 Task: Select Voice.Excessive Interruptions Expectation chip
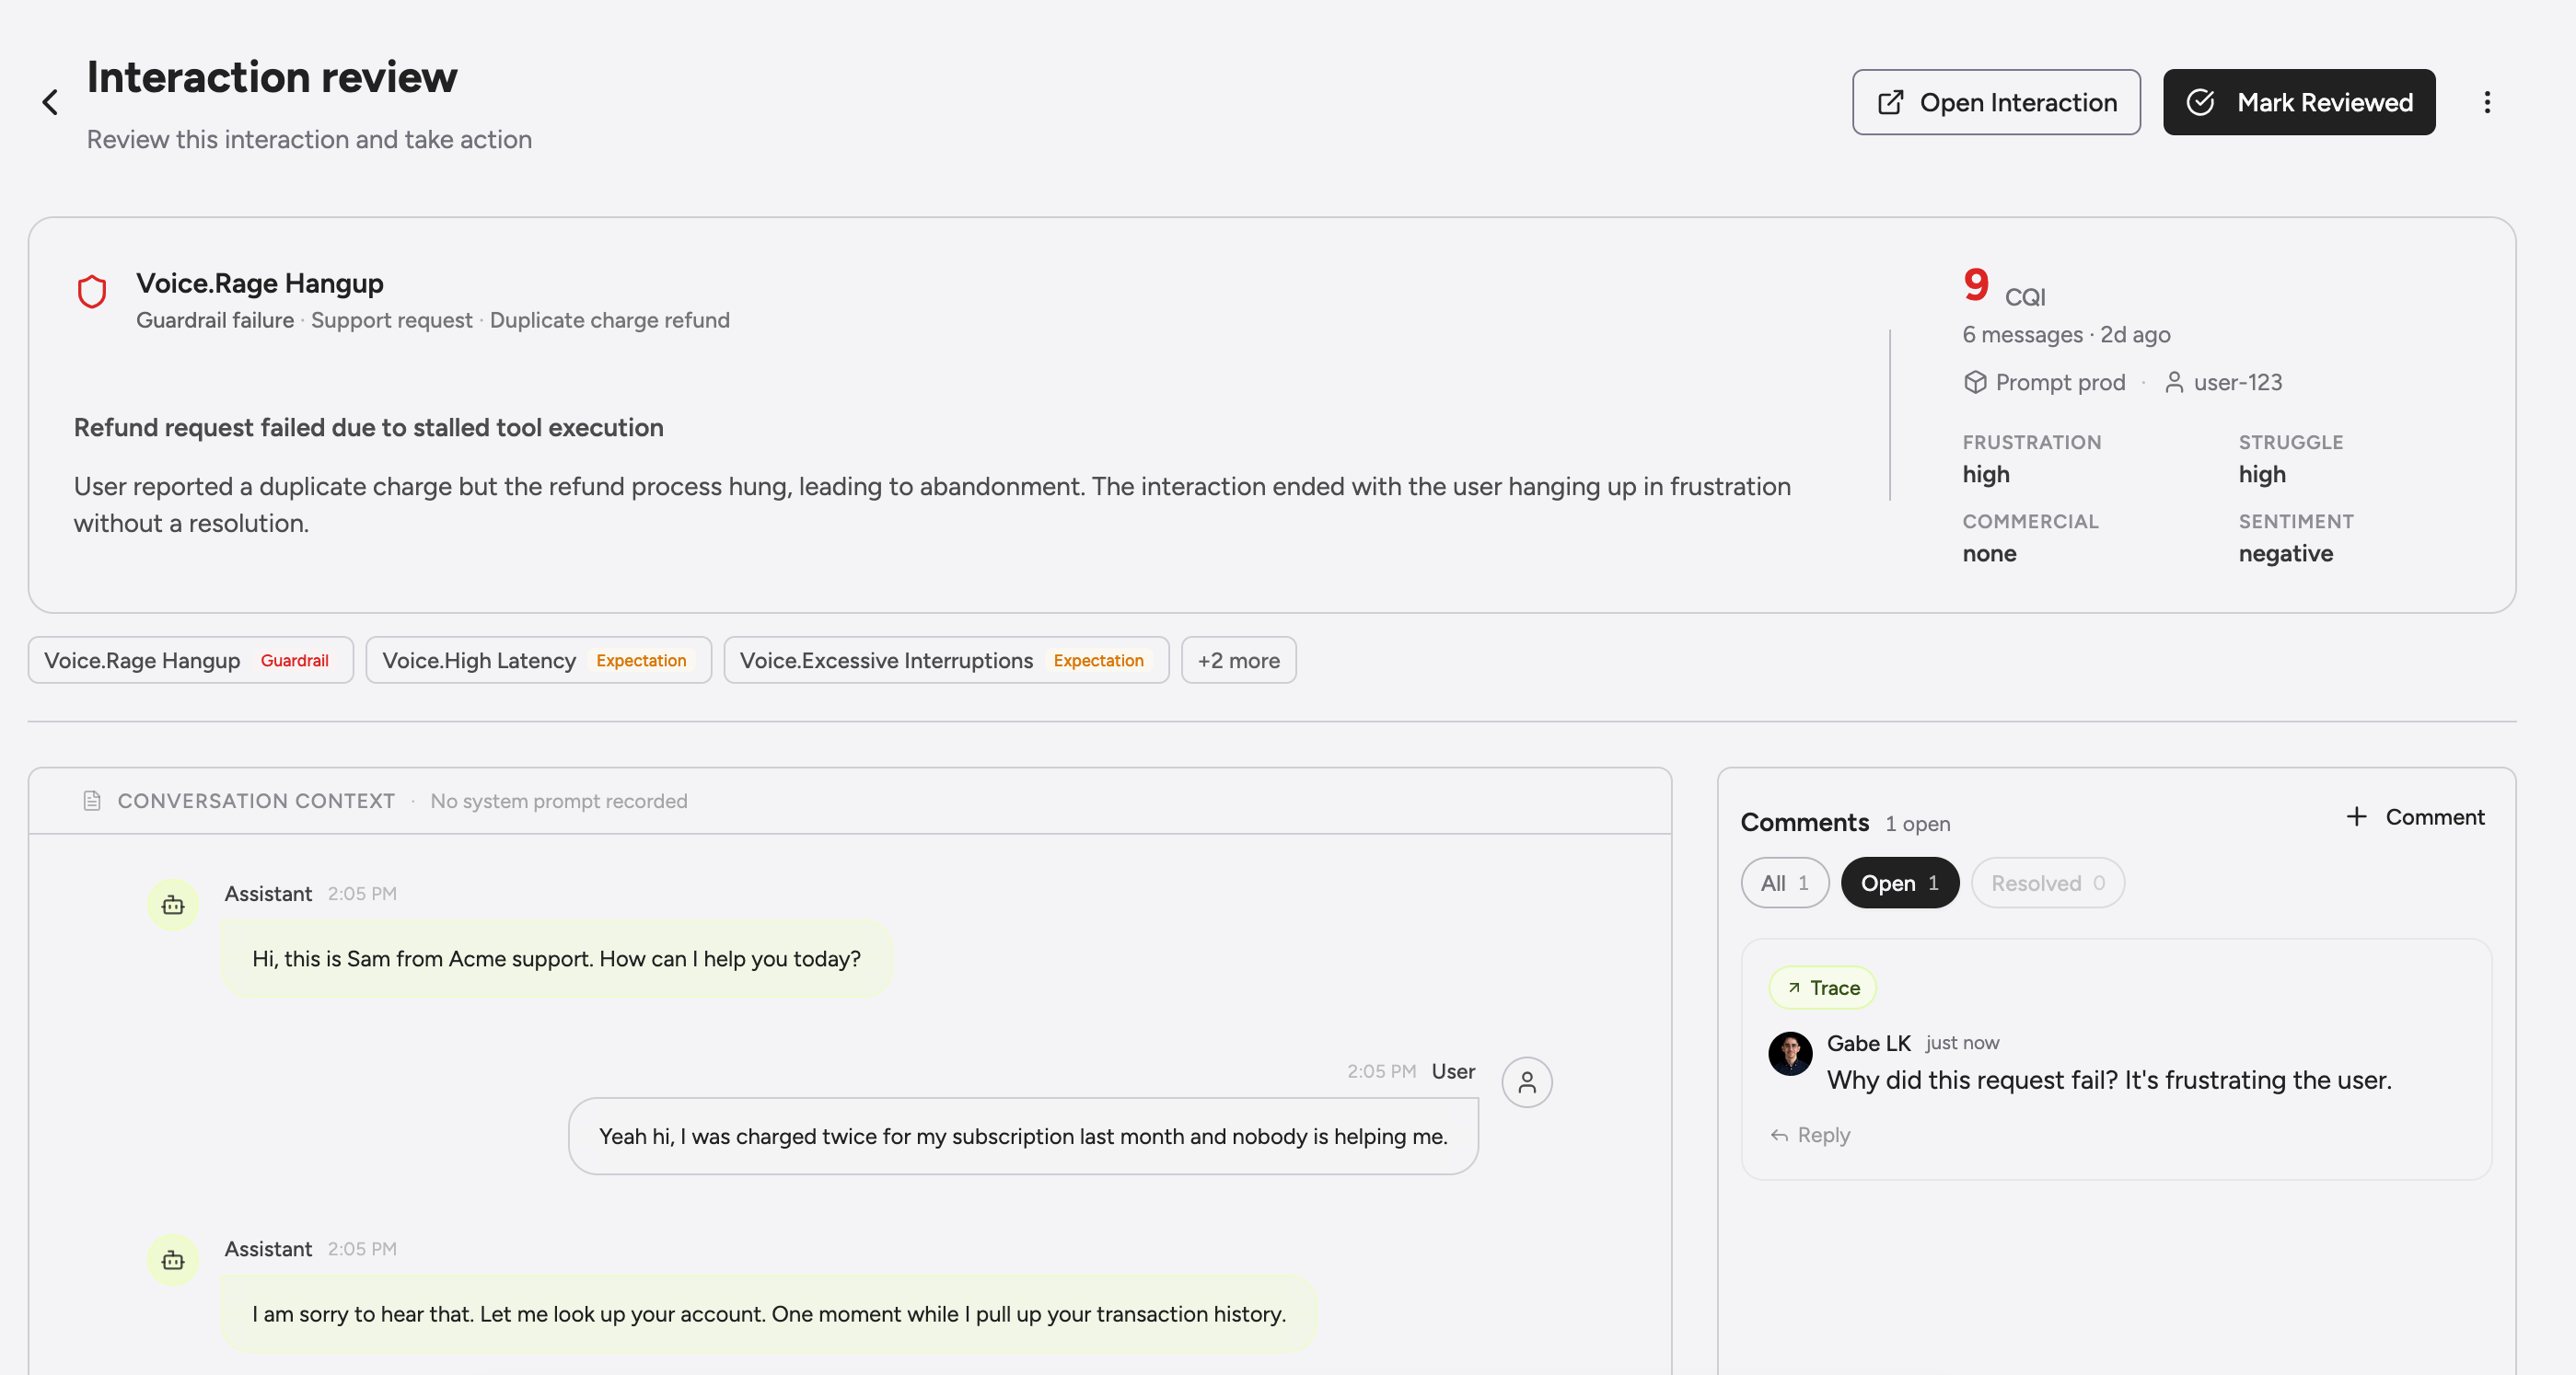(945, 660)
